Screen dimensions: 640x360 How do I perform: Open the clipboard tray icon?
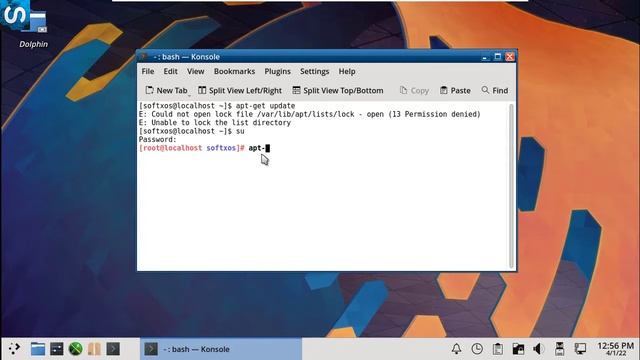click(498, 349)
